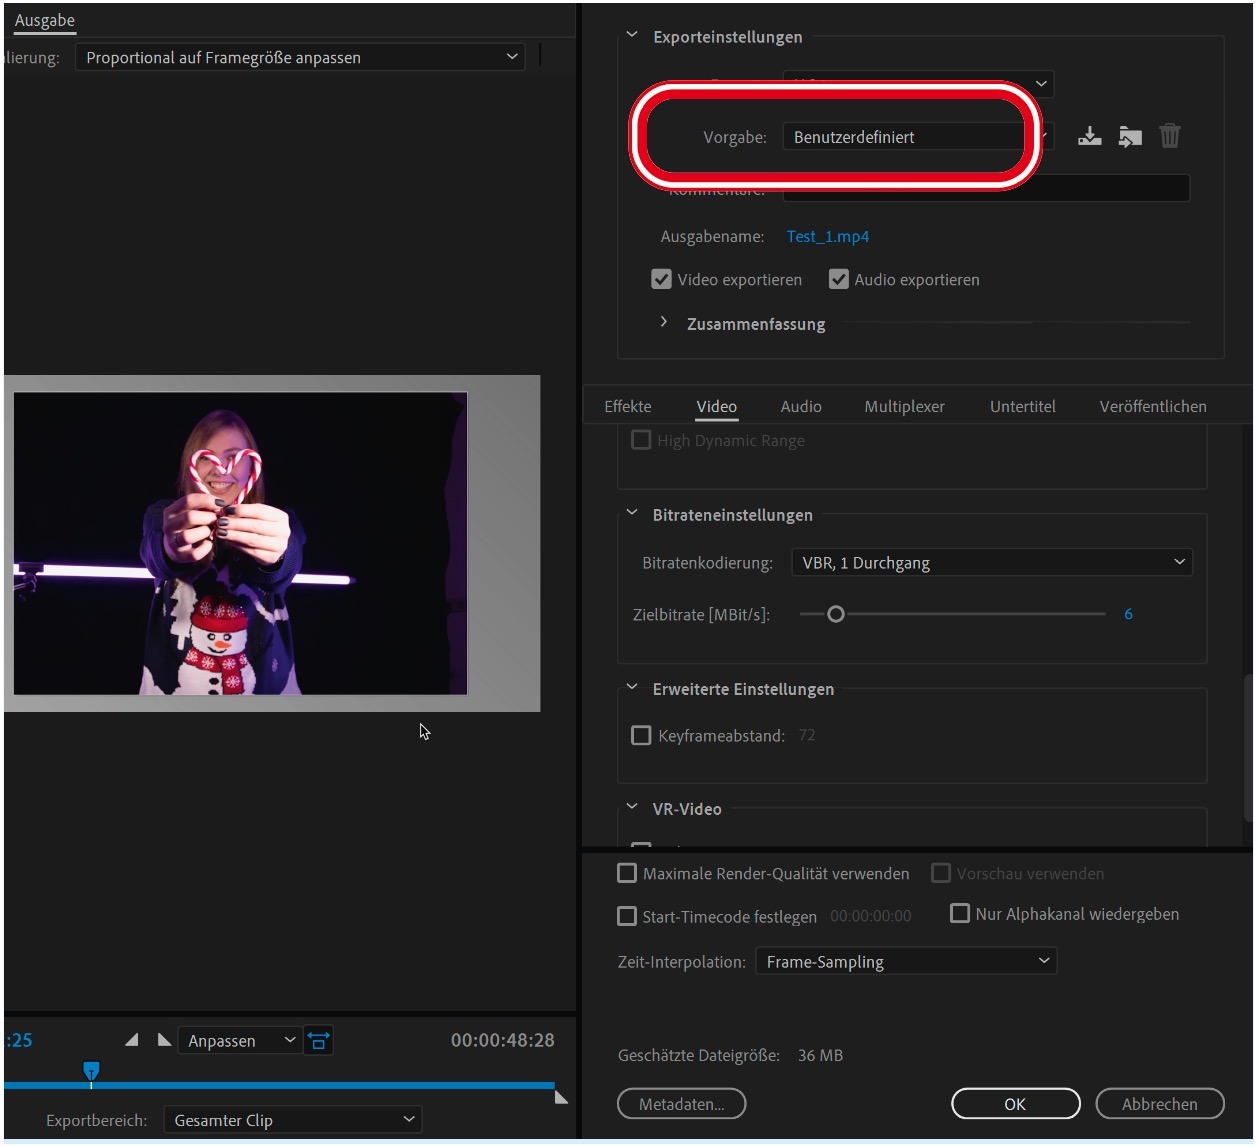Open the Bitratenkodierung dropdown
This screenshot has width=1259, height=1146.
(991, 563)
